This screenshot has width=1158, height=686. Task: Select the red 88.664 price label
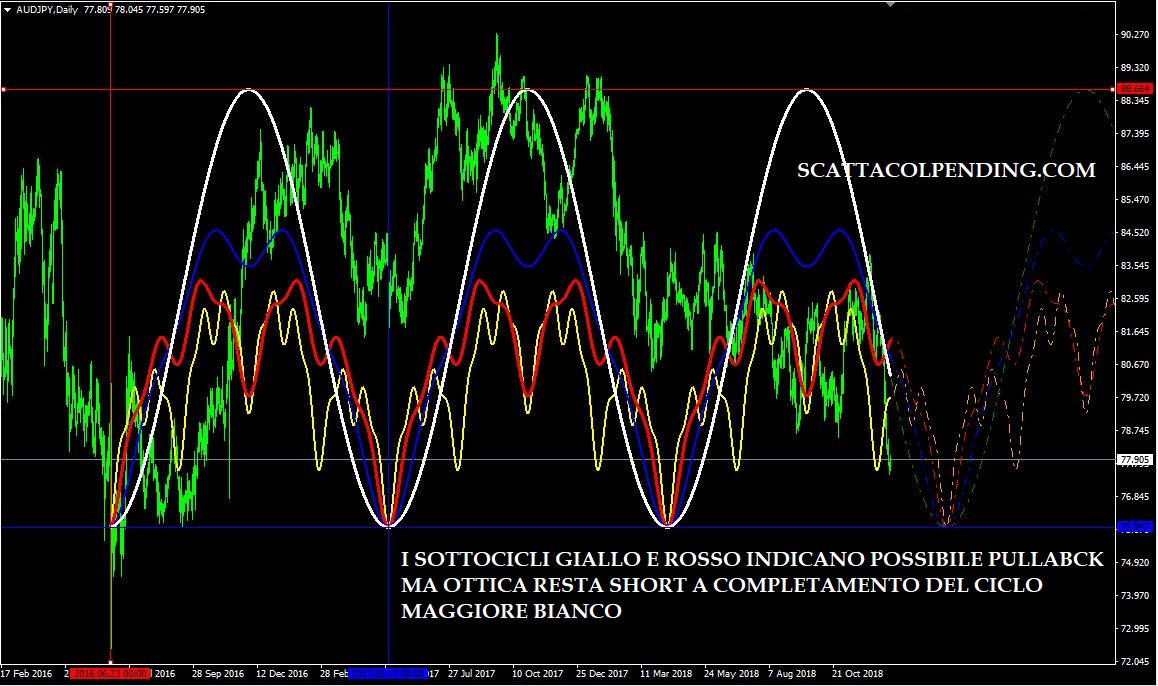pos(1134,89)
